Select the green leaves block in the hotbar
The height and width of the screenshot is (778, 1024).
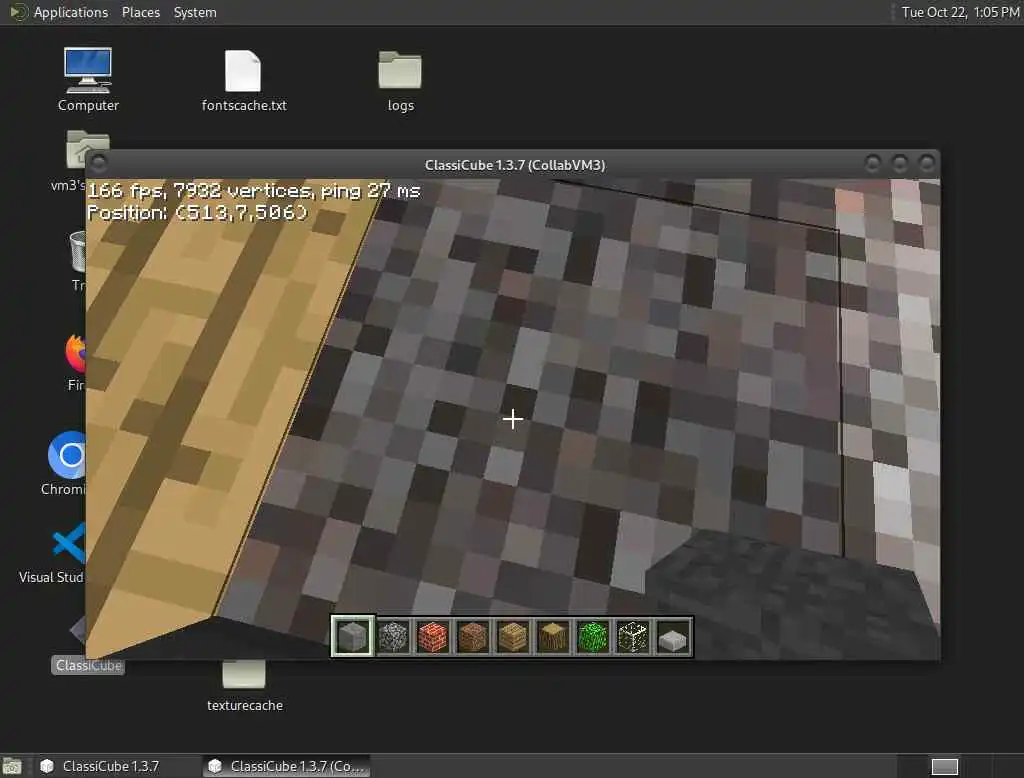tap(593, 636)
